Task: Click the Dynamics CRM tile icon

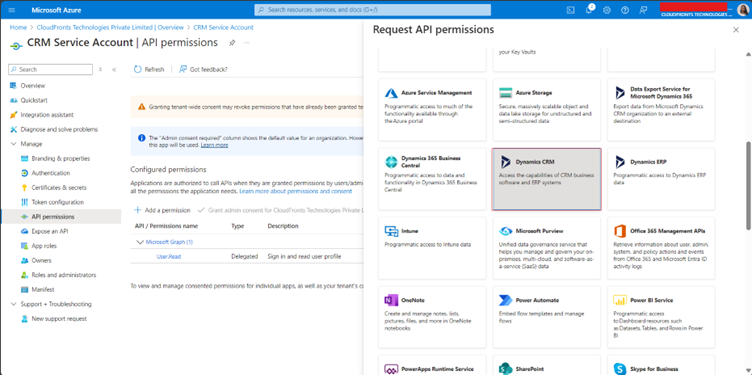Action: click(x=505, y=162)
